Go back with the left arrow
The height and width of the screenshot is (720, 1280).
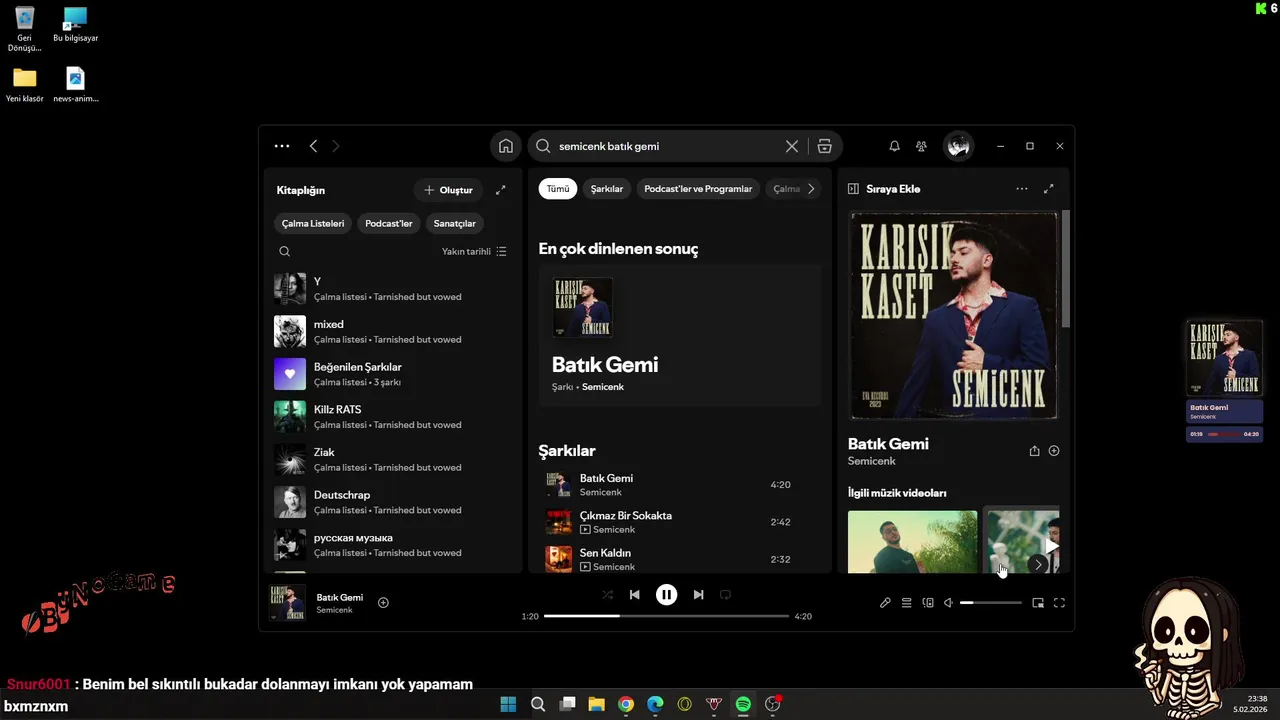click(x=313, y=146)
